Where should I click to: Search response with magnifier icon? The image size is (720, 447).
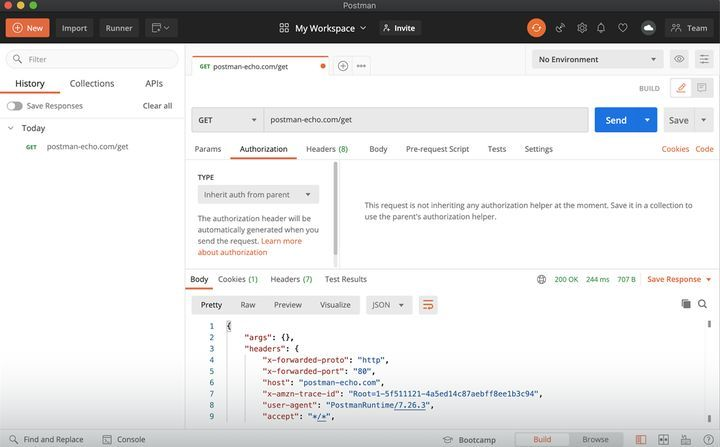click(x=702, y=304)
